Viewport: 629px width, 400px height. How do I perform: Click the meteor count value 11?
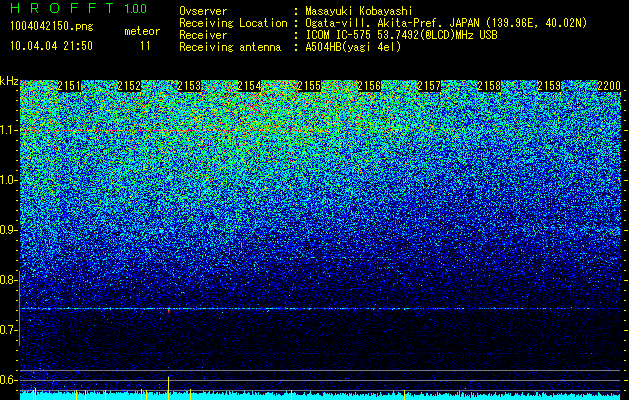click(x=145, y=46)
